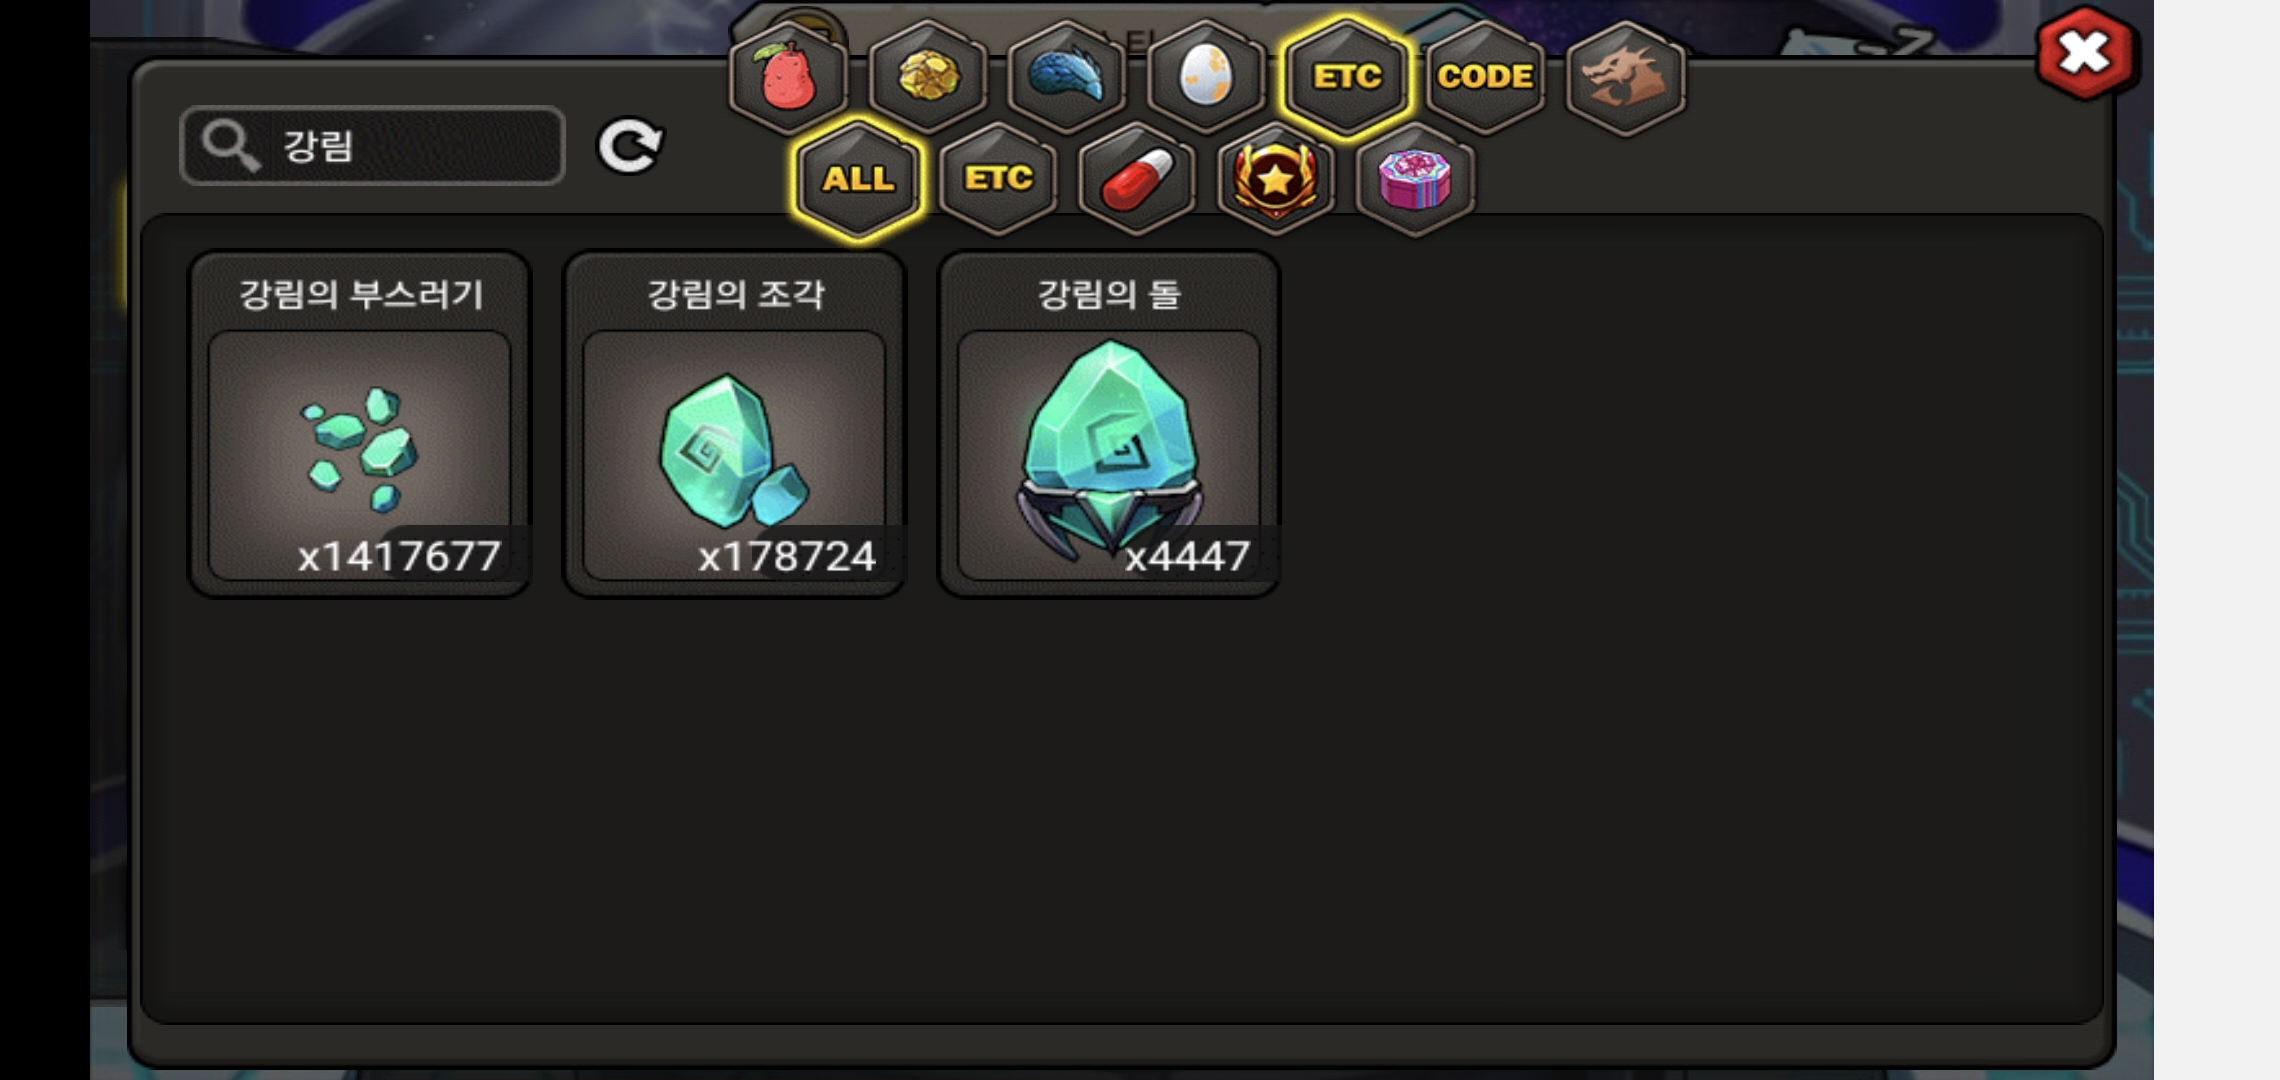Switch to the spotted egg category
This screenshot has width=2280, height=1080.
(1206, 77)
